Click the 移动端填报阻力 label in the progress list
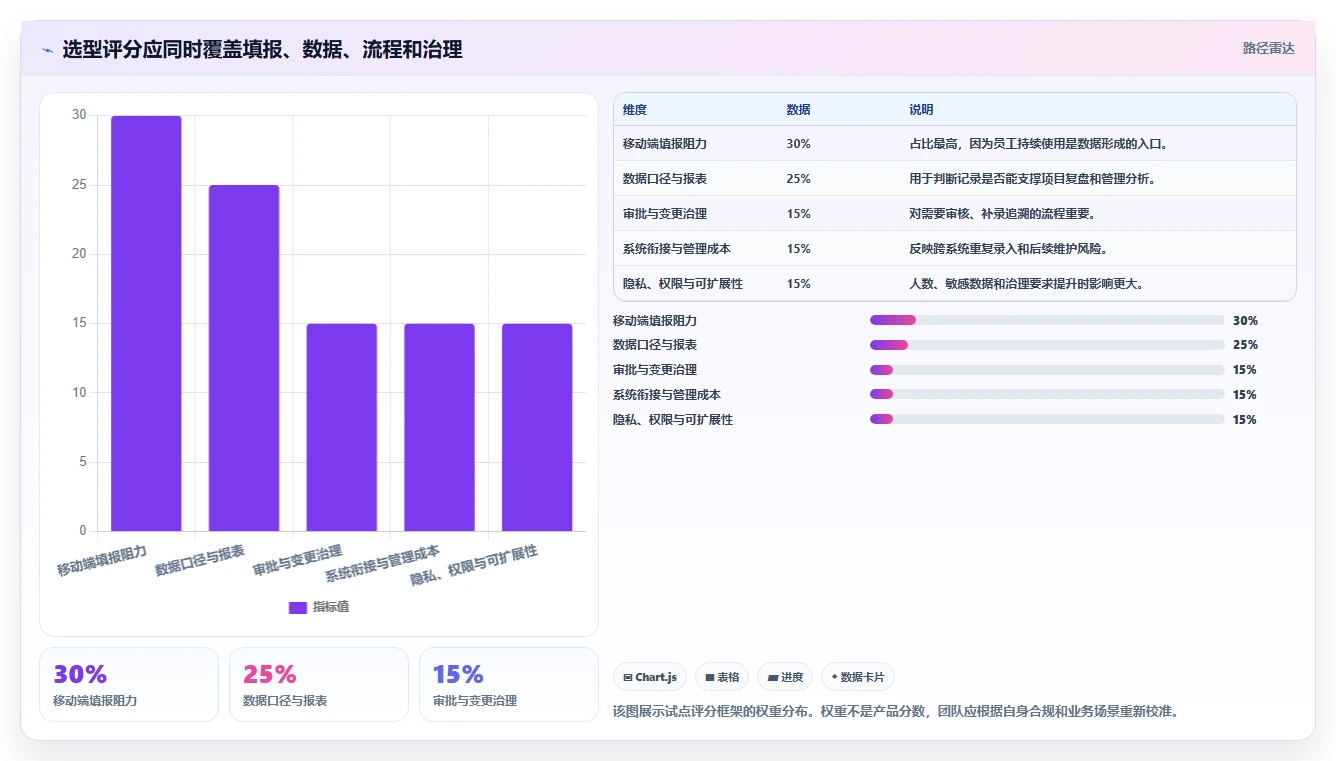Image resolution: width=1336 pixels, height=761 pixels. tap(655, 321)
